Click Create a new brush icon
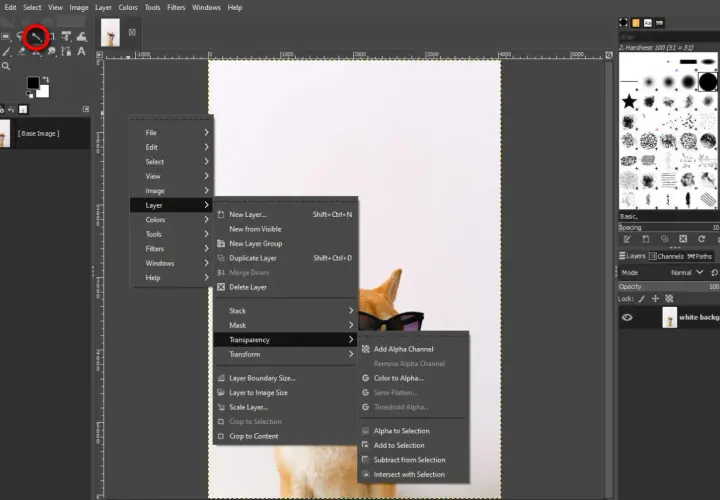This screenshot has height=500, width=720. (x=646, y=239)
